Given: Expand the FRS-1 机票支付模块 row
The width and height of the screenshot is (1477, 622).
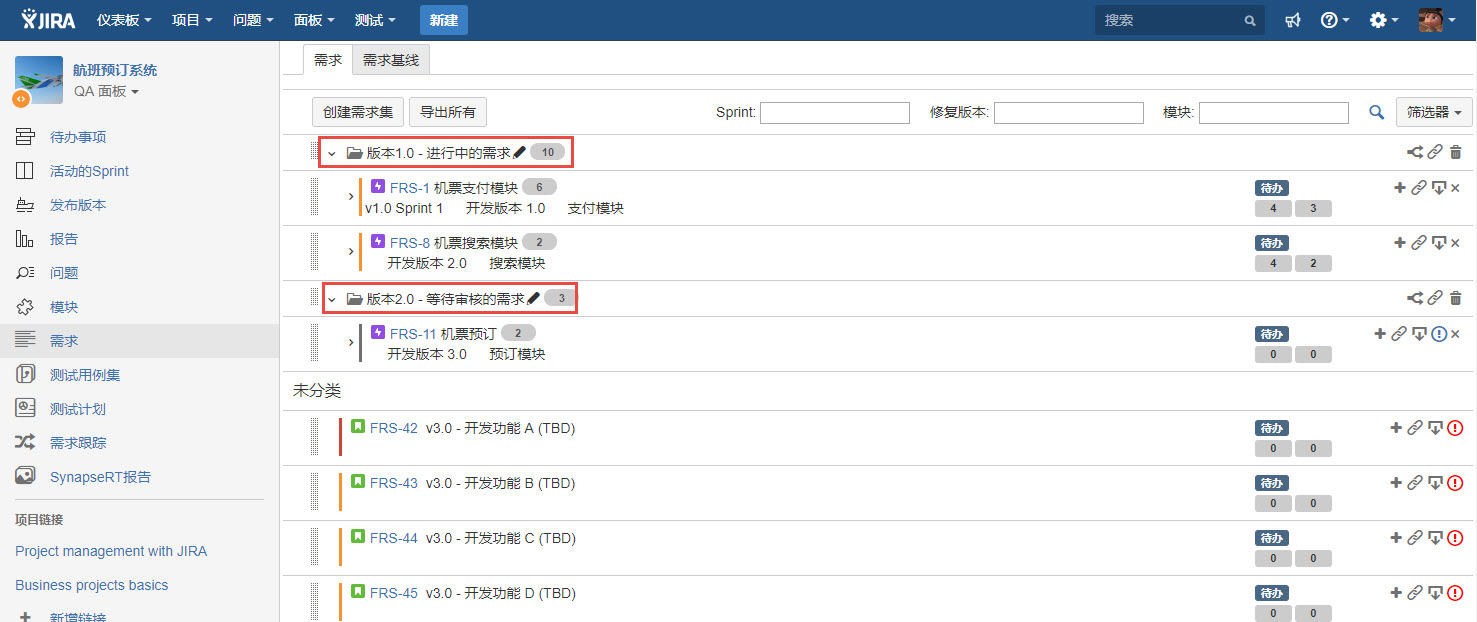Looking at the screenshot, I should (x=351, y=197).
